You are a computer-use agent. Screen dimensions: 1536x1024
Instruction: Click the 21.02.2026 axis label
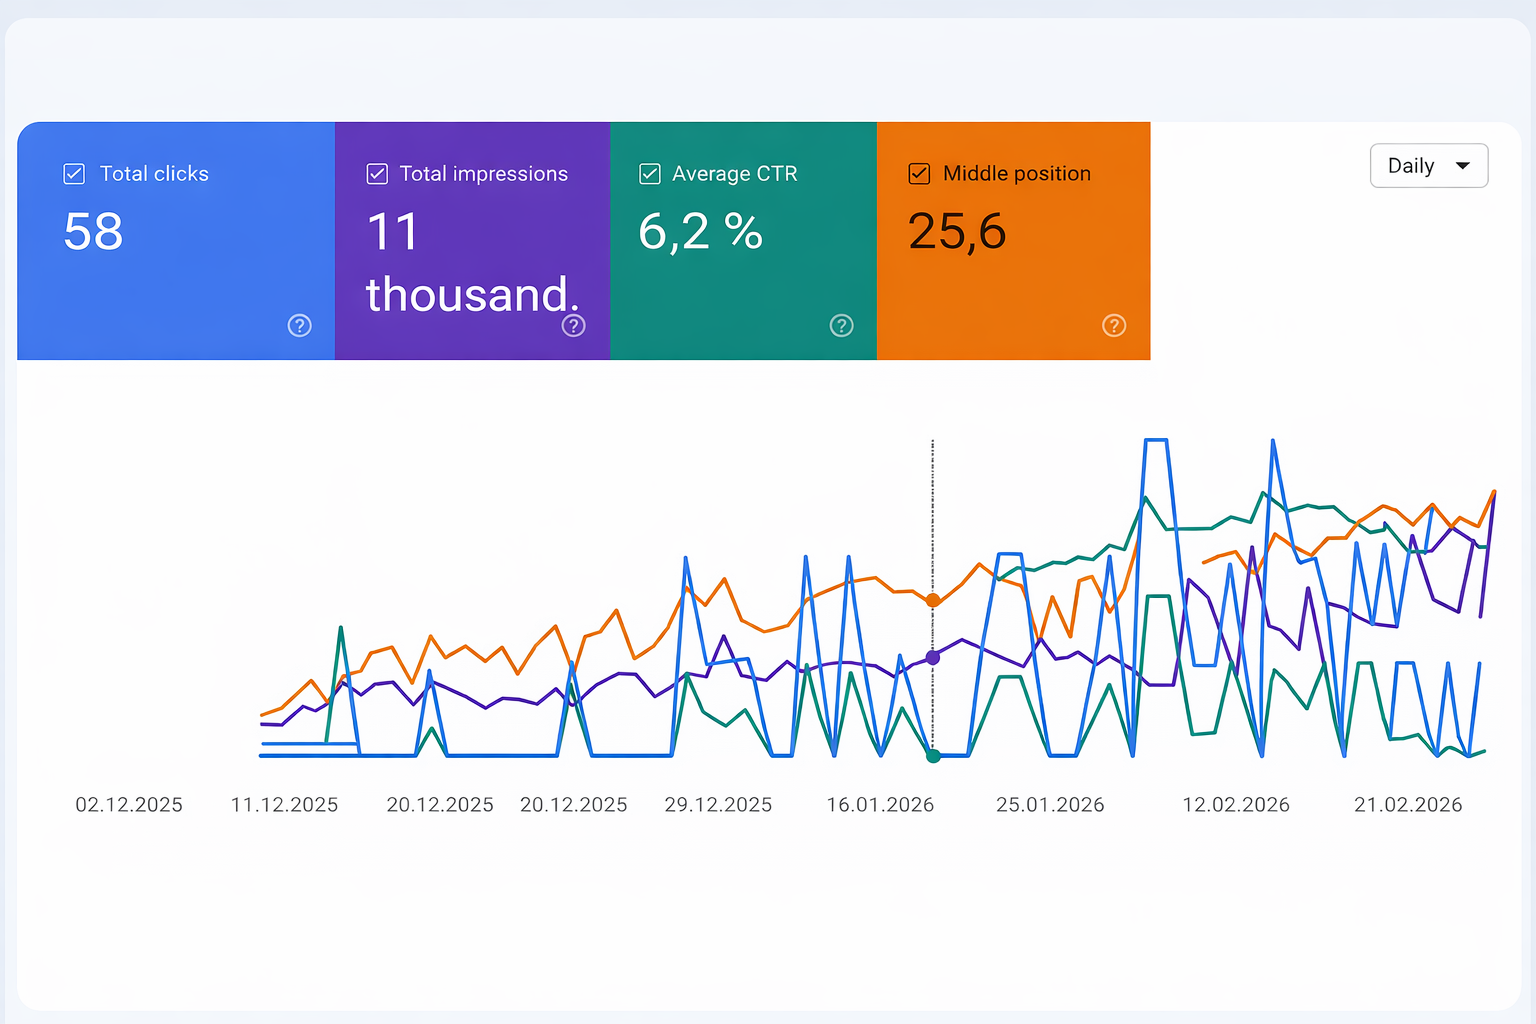pyautogui.click(x=1408, y=804)
